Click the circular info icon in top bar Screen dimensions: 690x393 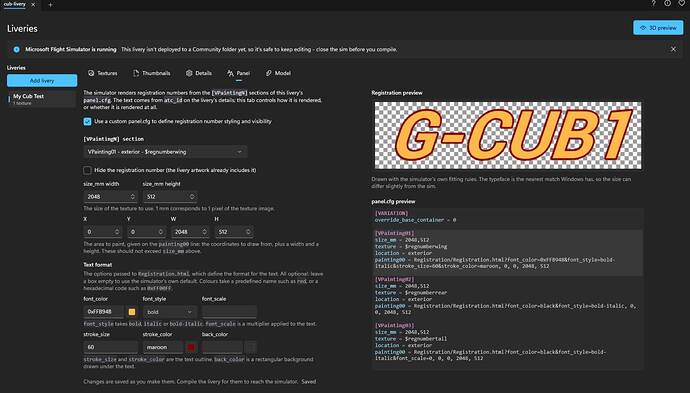tap(668, 4)
